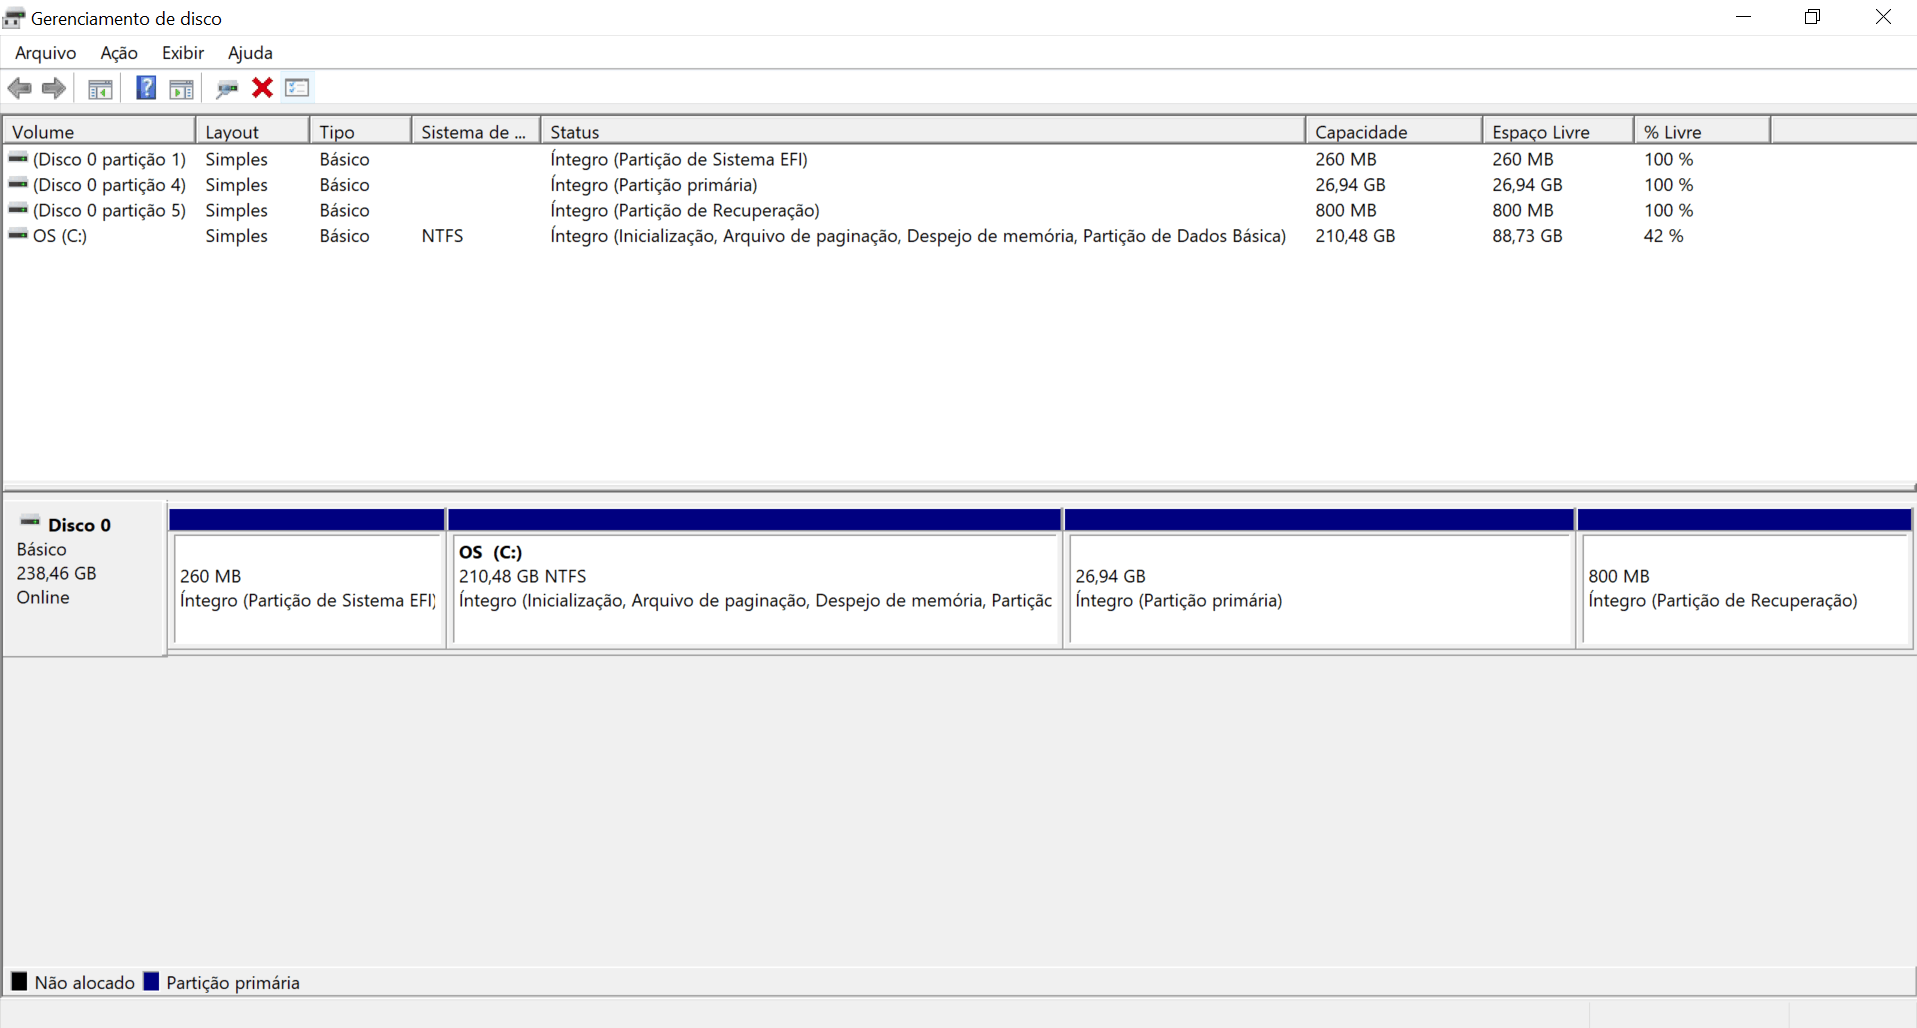The width and height of the screenshot is (1917, 1028).
Task: Click the Disk Management title bar icon
Action: pyautogui.click(x=14, y=18)
